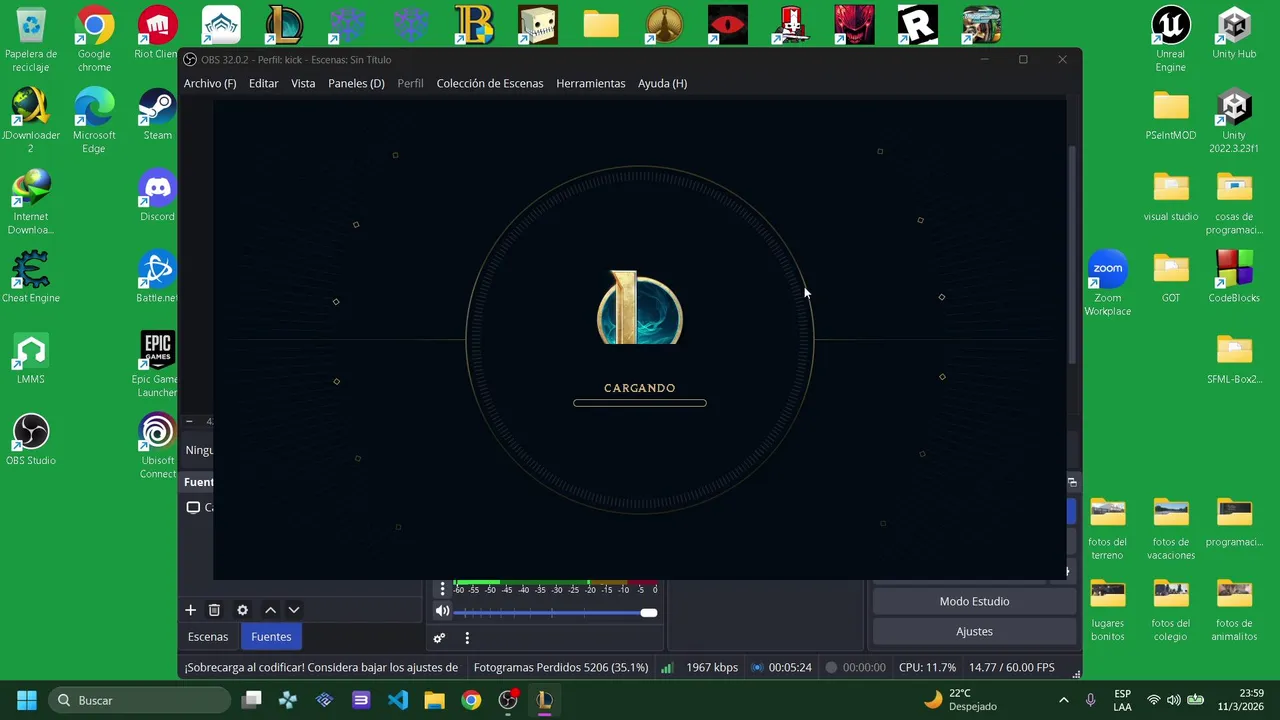Viewport: 1280px width, 720px height.
Task: Open the JDownloader 2 desktop shortcut
Action: [31, 121]
